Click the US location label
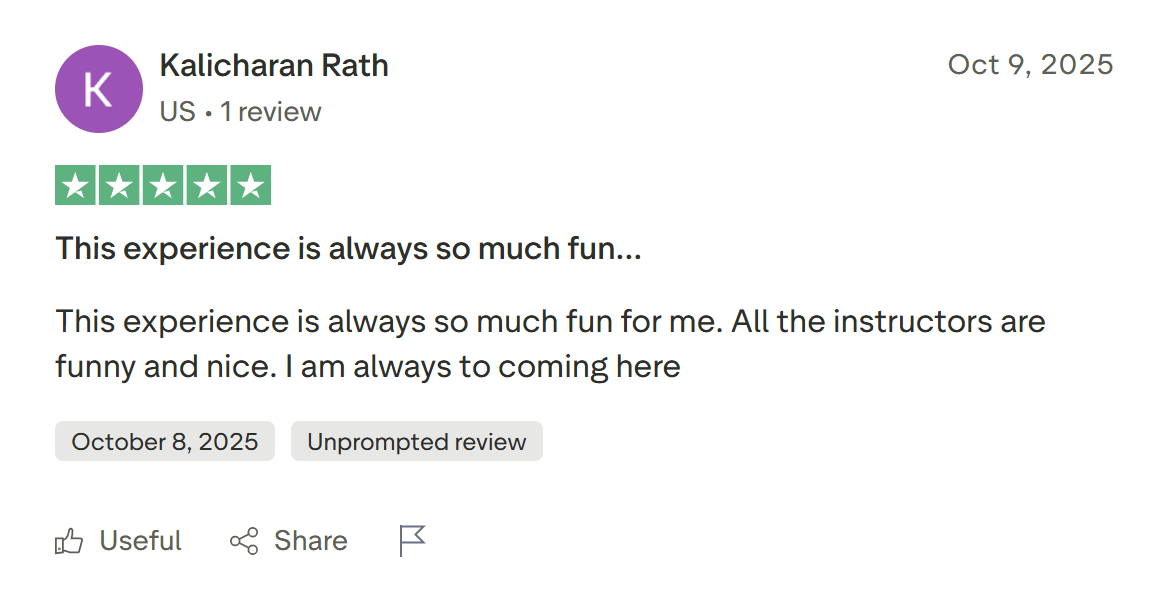The image size is (1159, 604). (x=179, y=111)
